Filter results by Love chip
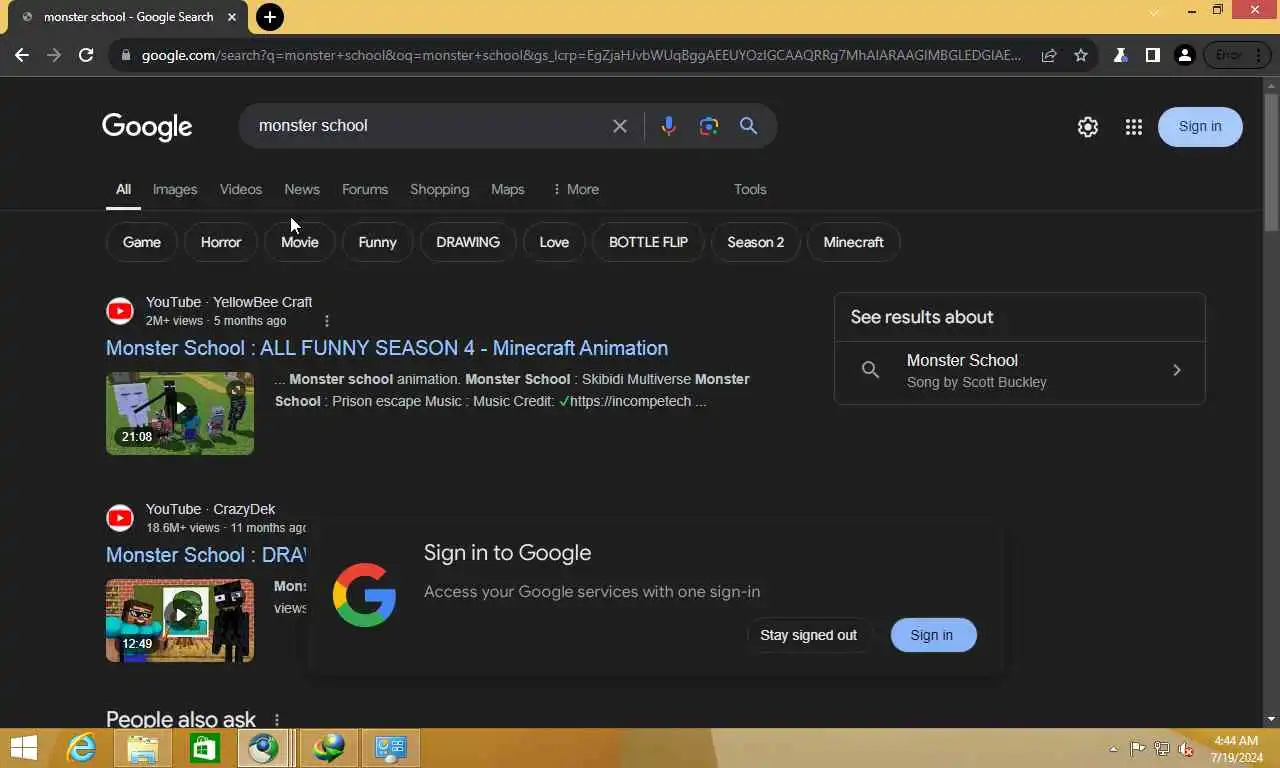Screen dimensions: 1280x768 [x=554, y=242]
